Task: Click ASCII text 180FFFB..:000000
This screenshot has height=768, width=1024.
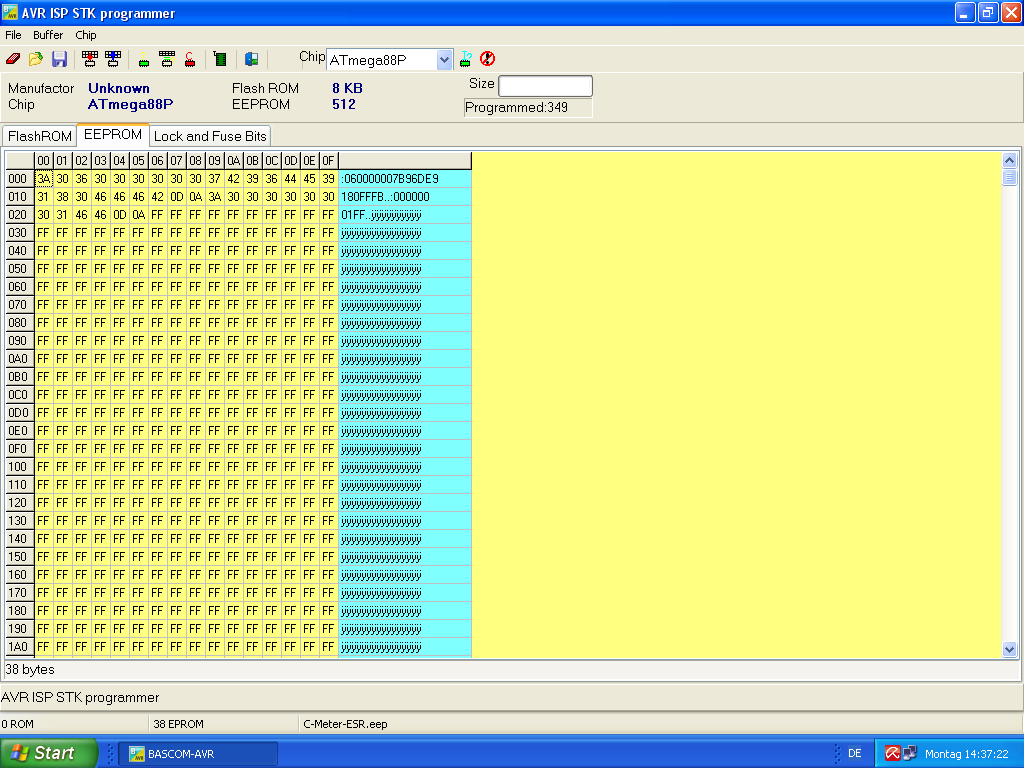Action: 385,197
